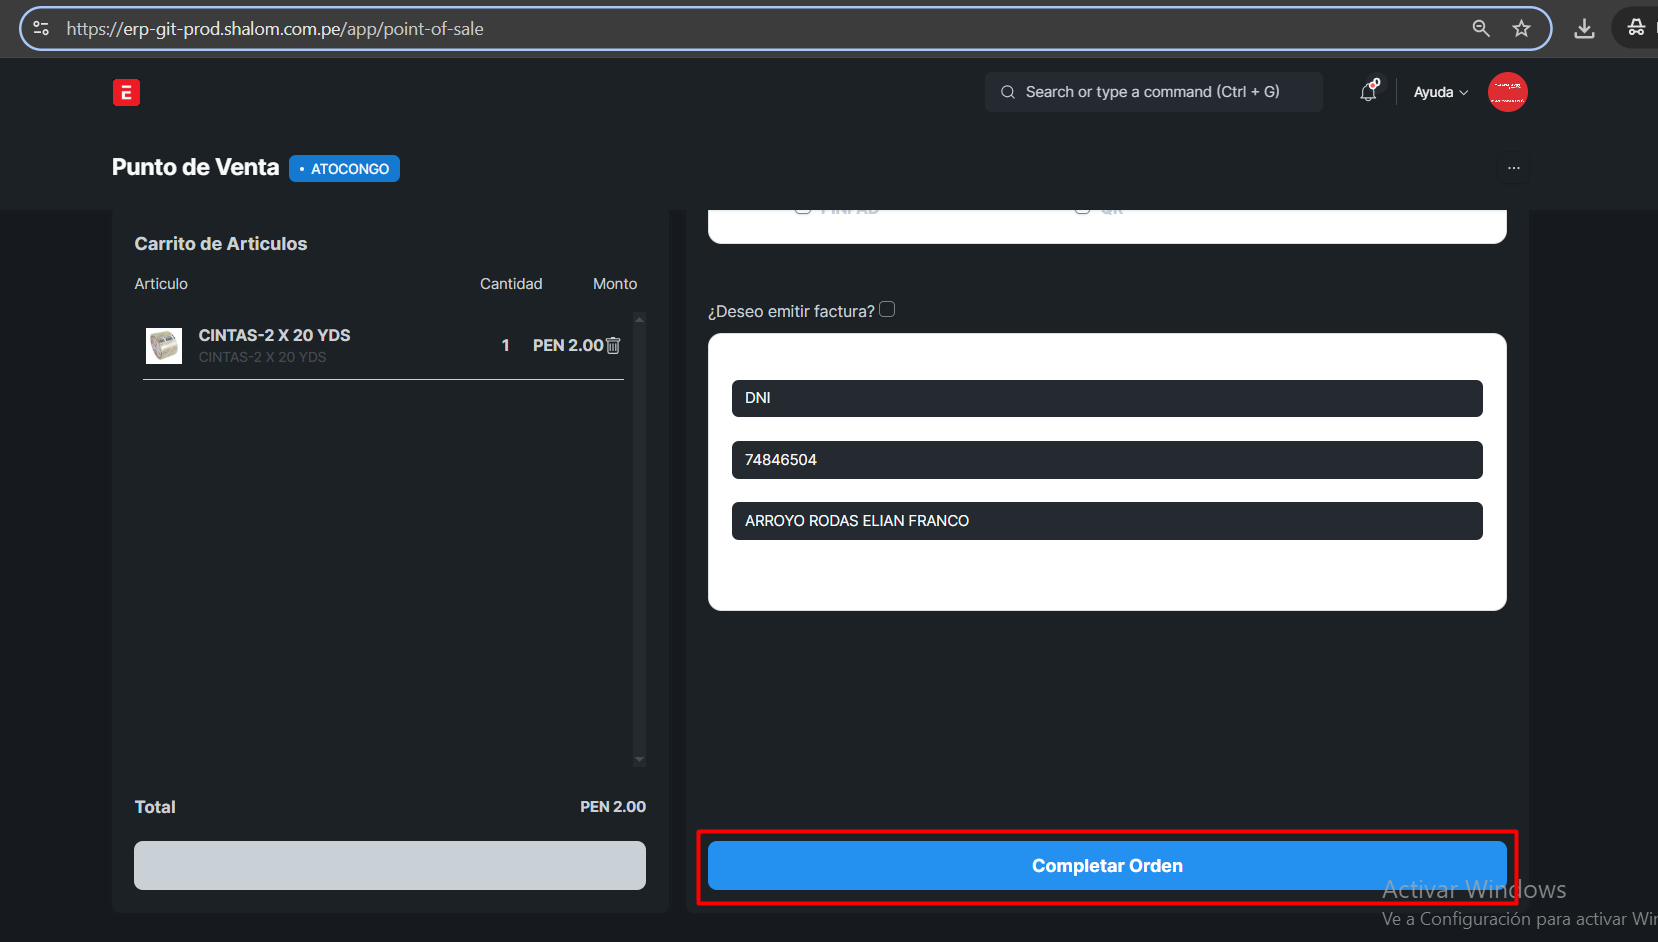The width and height of the screenshot is (1658, 942).
Task: Click the red ERP home logo
Action: coord(126,92)
